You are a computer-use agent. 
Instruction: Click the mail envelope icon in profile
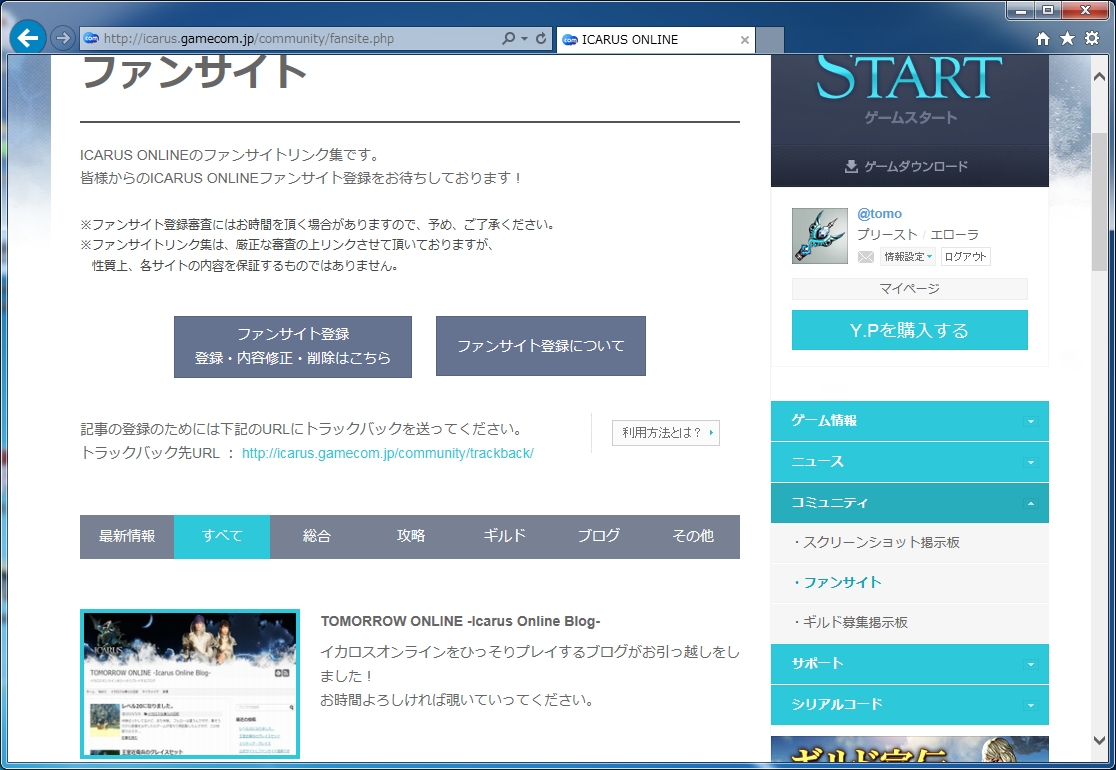pyautogui.click(x=865, y=257)
